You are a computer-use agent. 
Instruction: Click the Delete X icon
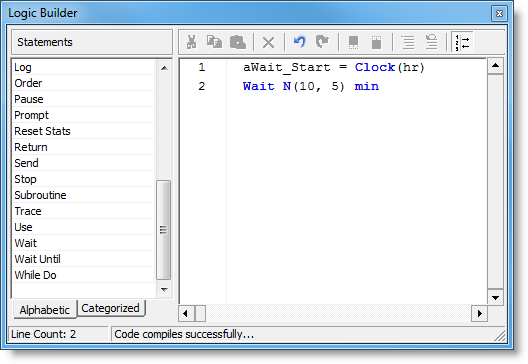(x=268, y=43)
